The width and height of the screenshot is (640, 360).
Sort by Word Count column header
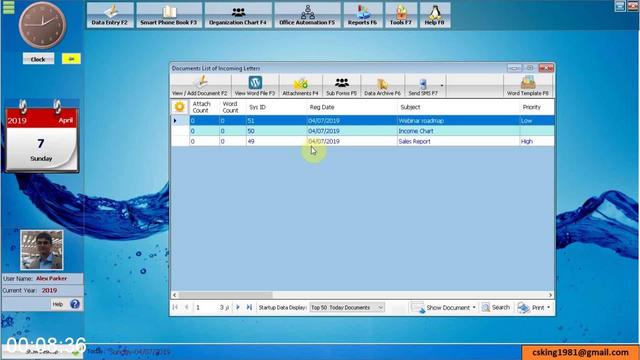click(231, 107)
